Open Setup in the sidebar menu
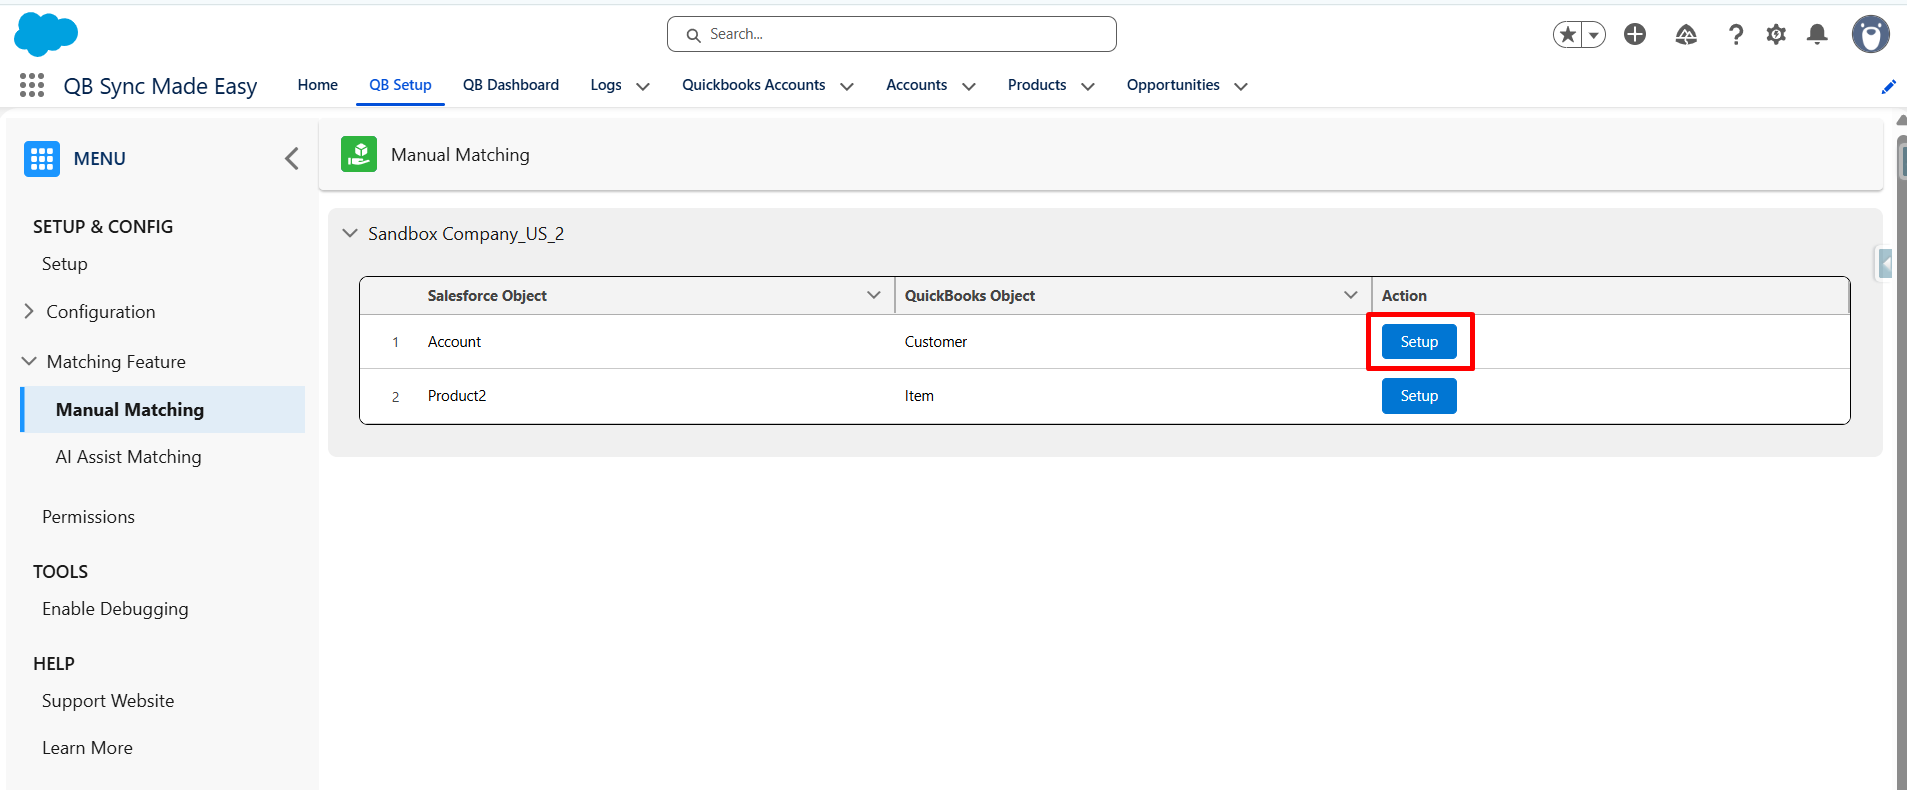Viewport: 1907px width, 790px height. point(65,264)
